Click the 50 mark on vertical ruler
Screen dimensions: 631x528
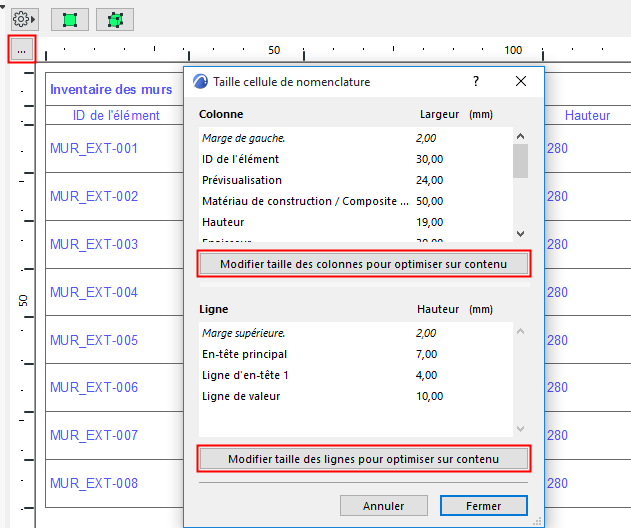point(23,300)
